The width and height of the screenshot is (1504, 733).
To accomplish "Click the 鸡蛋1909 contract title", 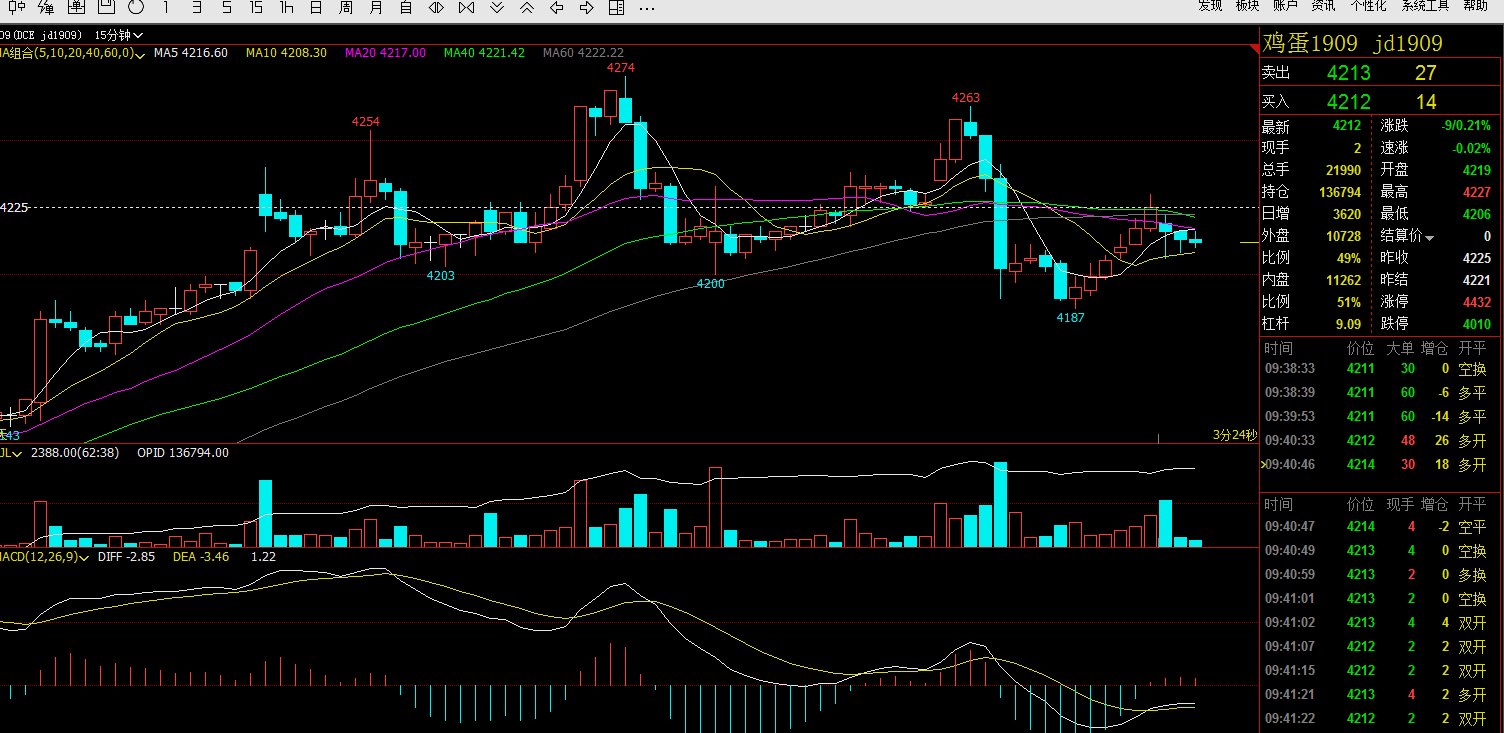I will tap(1310, 44).
